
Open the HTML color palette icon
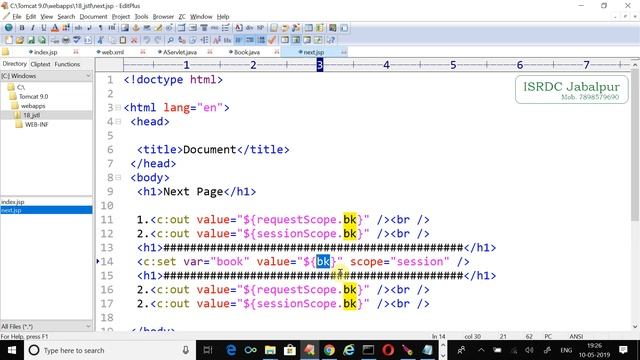[x=66, y=28]
